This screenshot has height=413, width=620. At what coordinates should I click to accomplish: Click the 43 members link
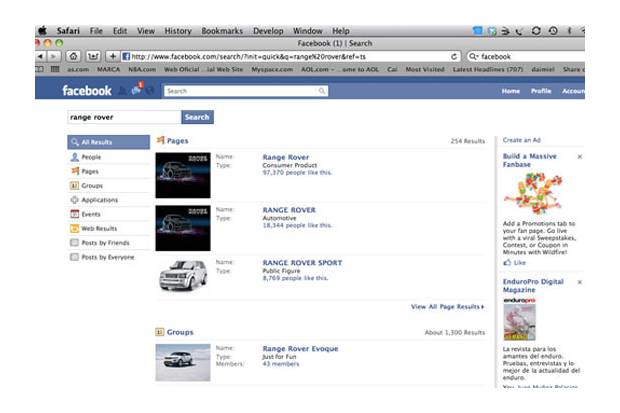tap(281, 364)
